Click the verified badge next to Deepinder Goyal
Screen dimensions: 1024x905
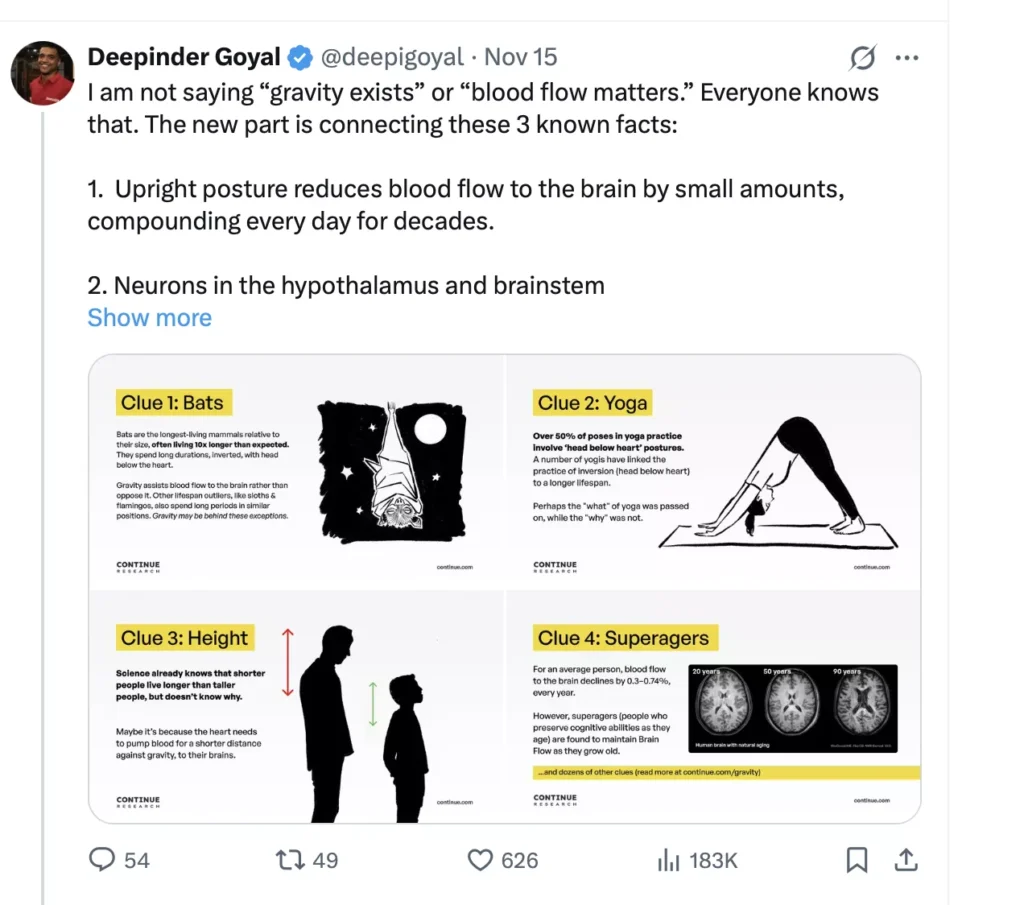[x=300, y=57]
